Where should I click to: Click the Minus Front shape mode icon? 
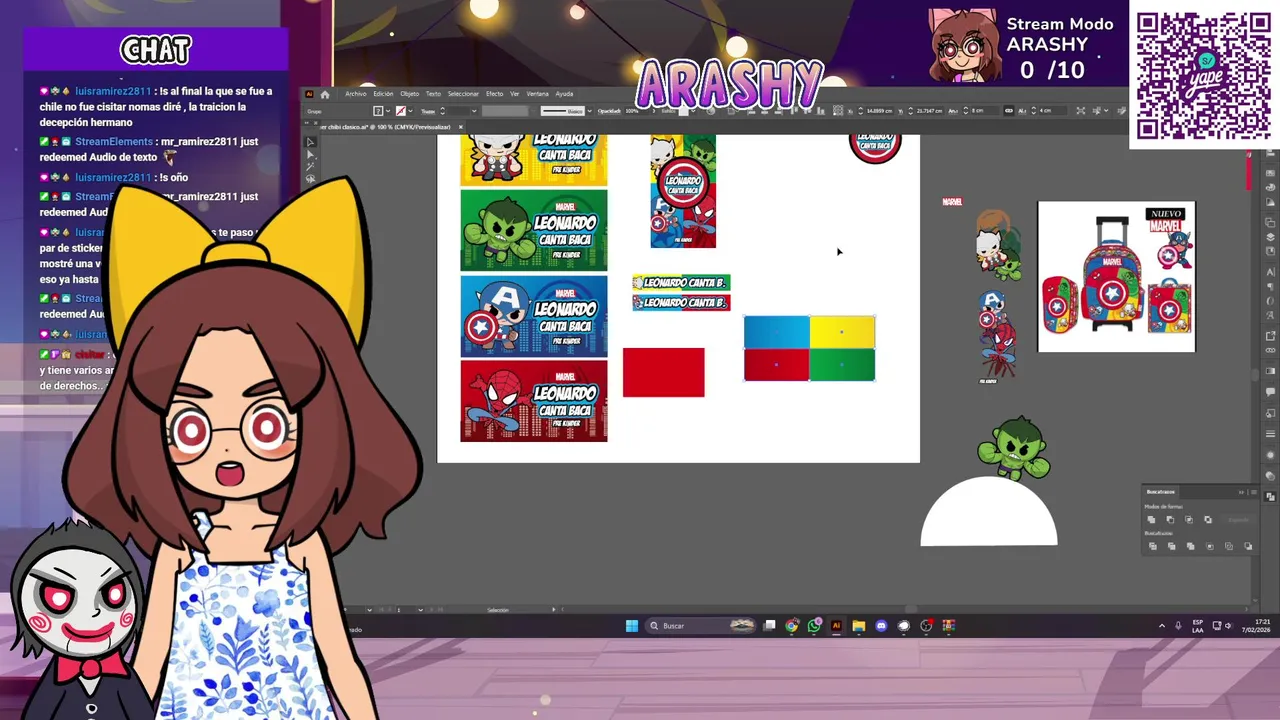1170,520
